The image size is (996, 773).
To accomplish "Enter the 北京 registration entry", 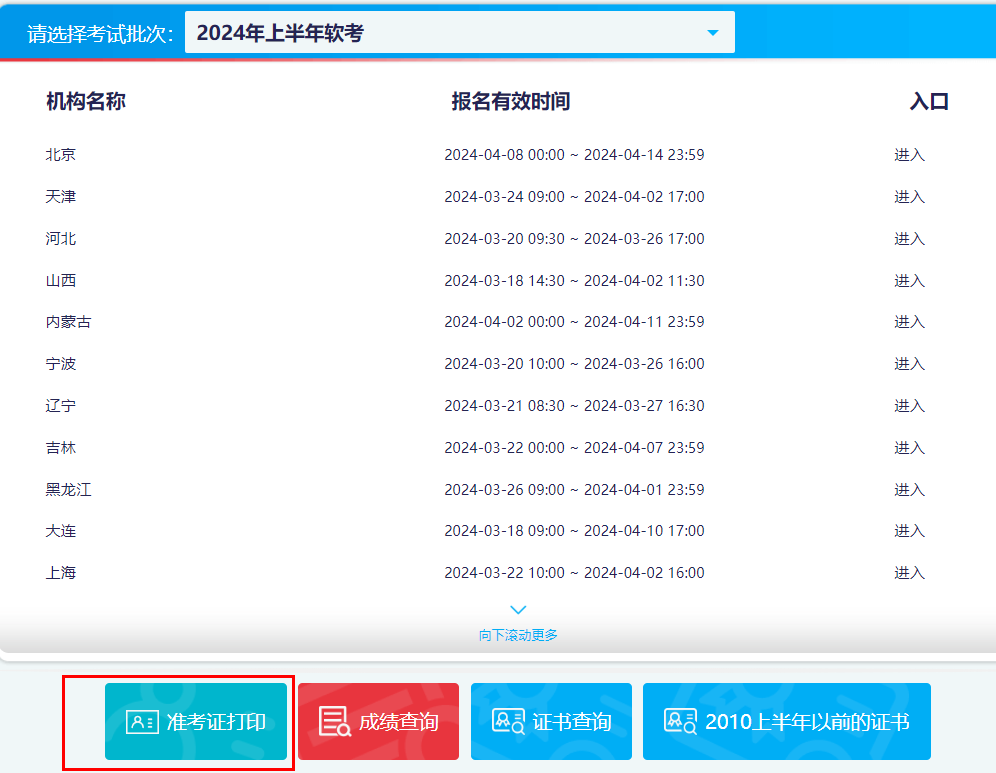I will point(910,155).
